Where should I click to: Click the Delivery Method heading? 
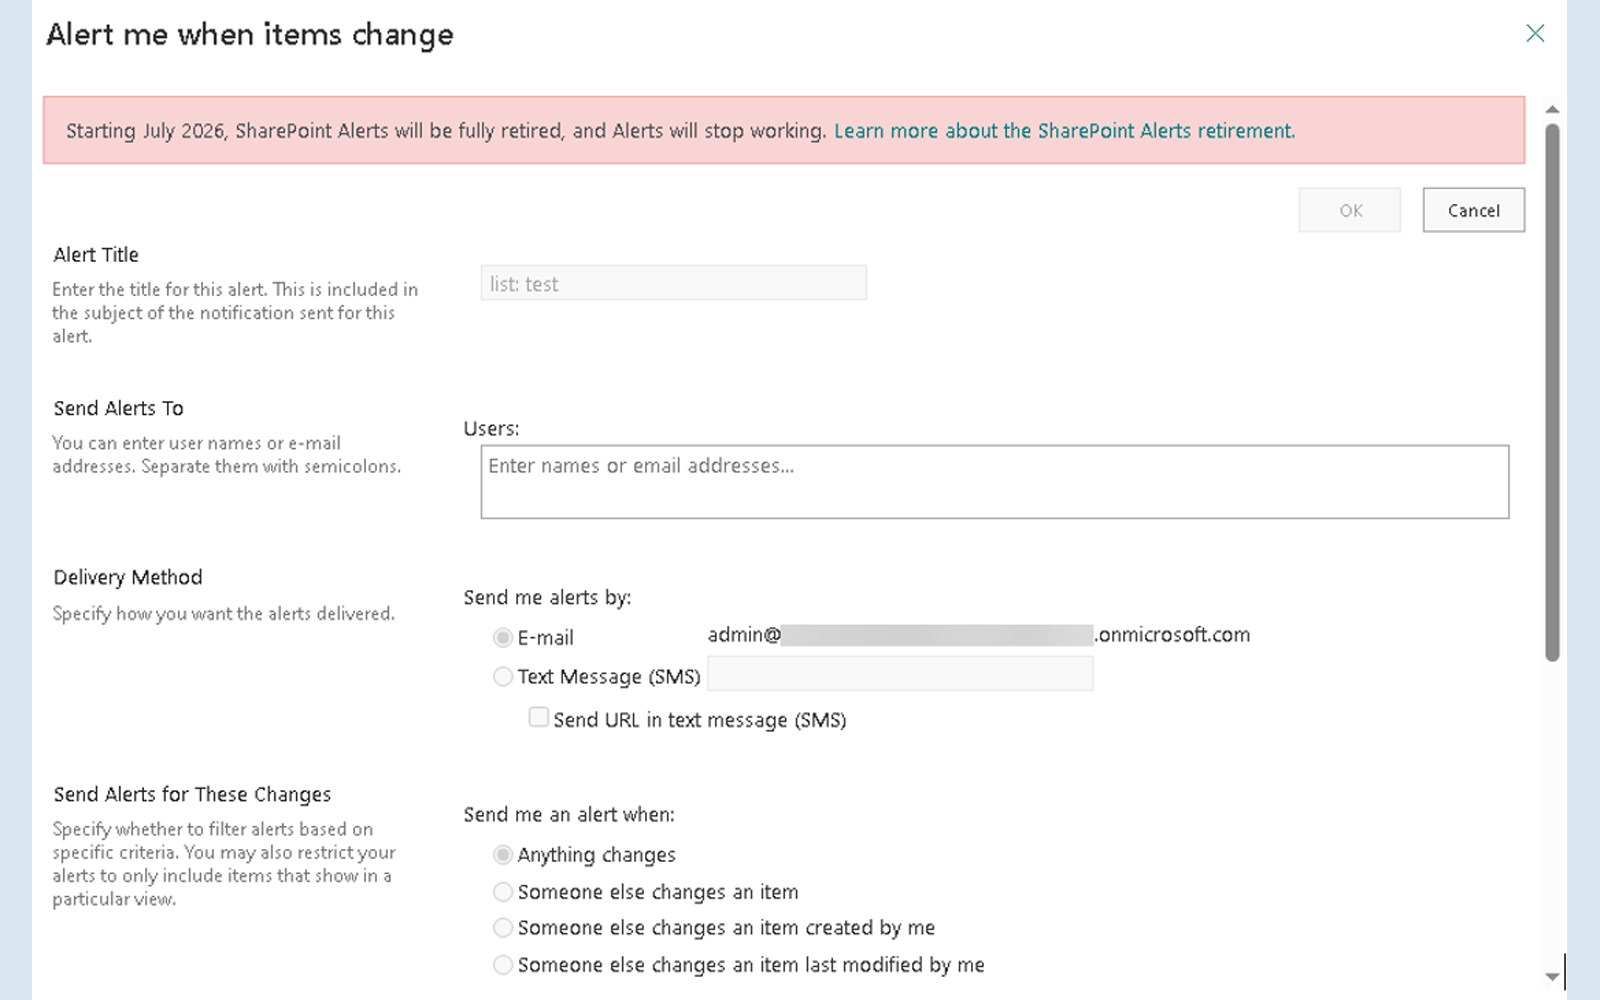tap(128, 577)
